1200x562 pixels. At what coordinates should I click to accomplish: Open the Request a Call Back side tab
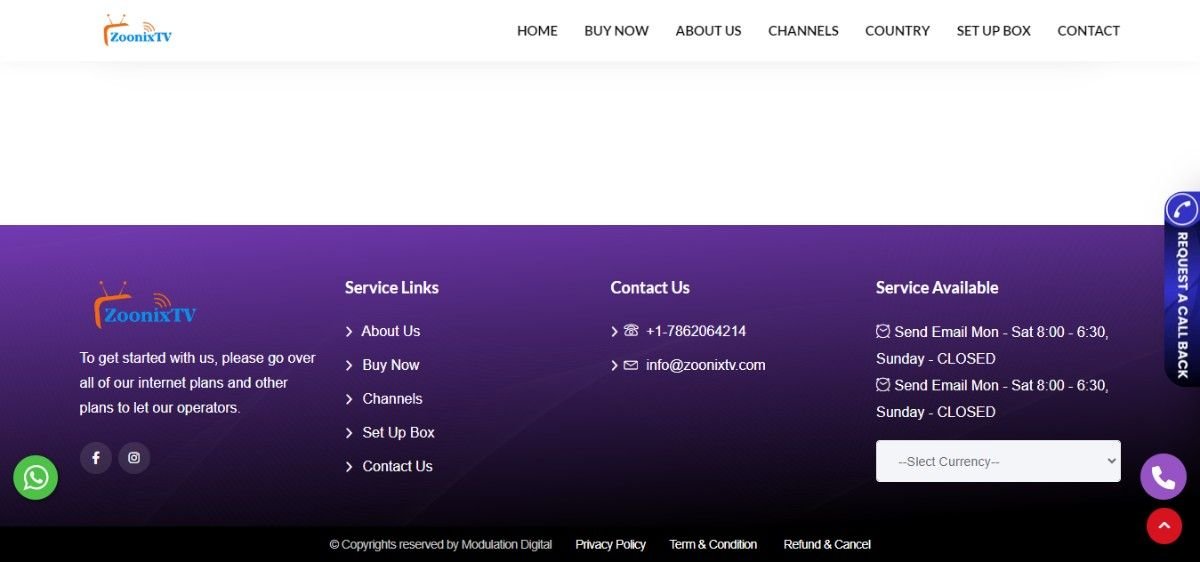(1182, 290)
